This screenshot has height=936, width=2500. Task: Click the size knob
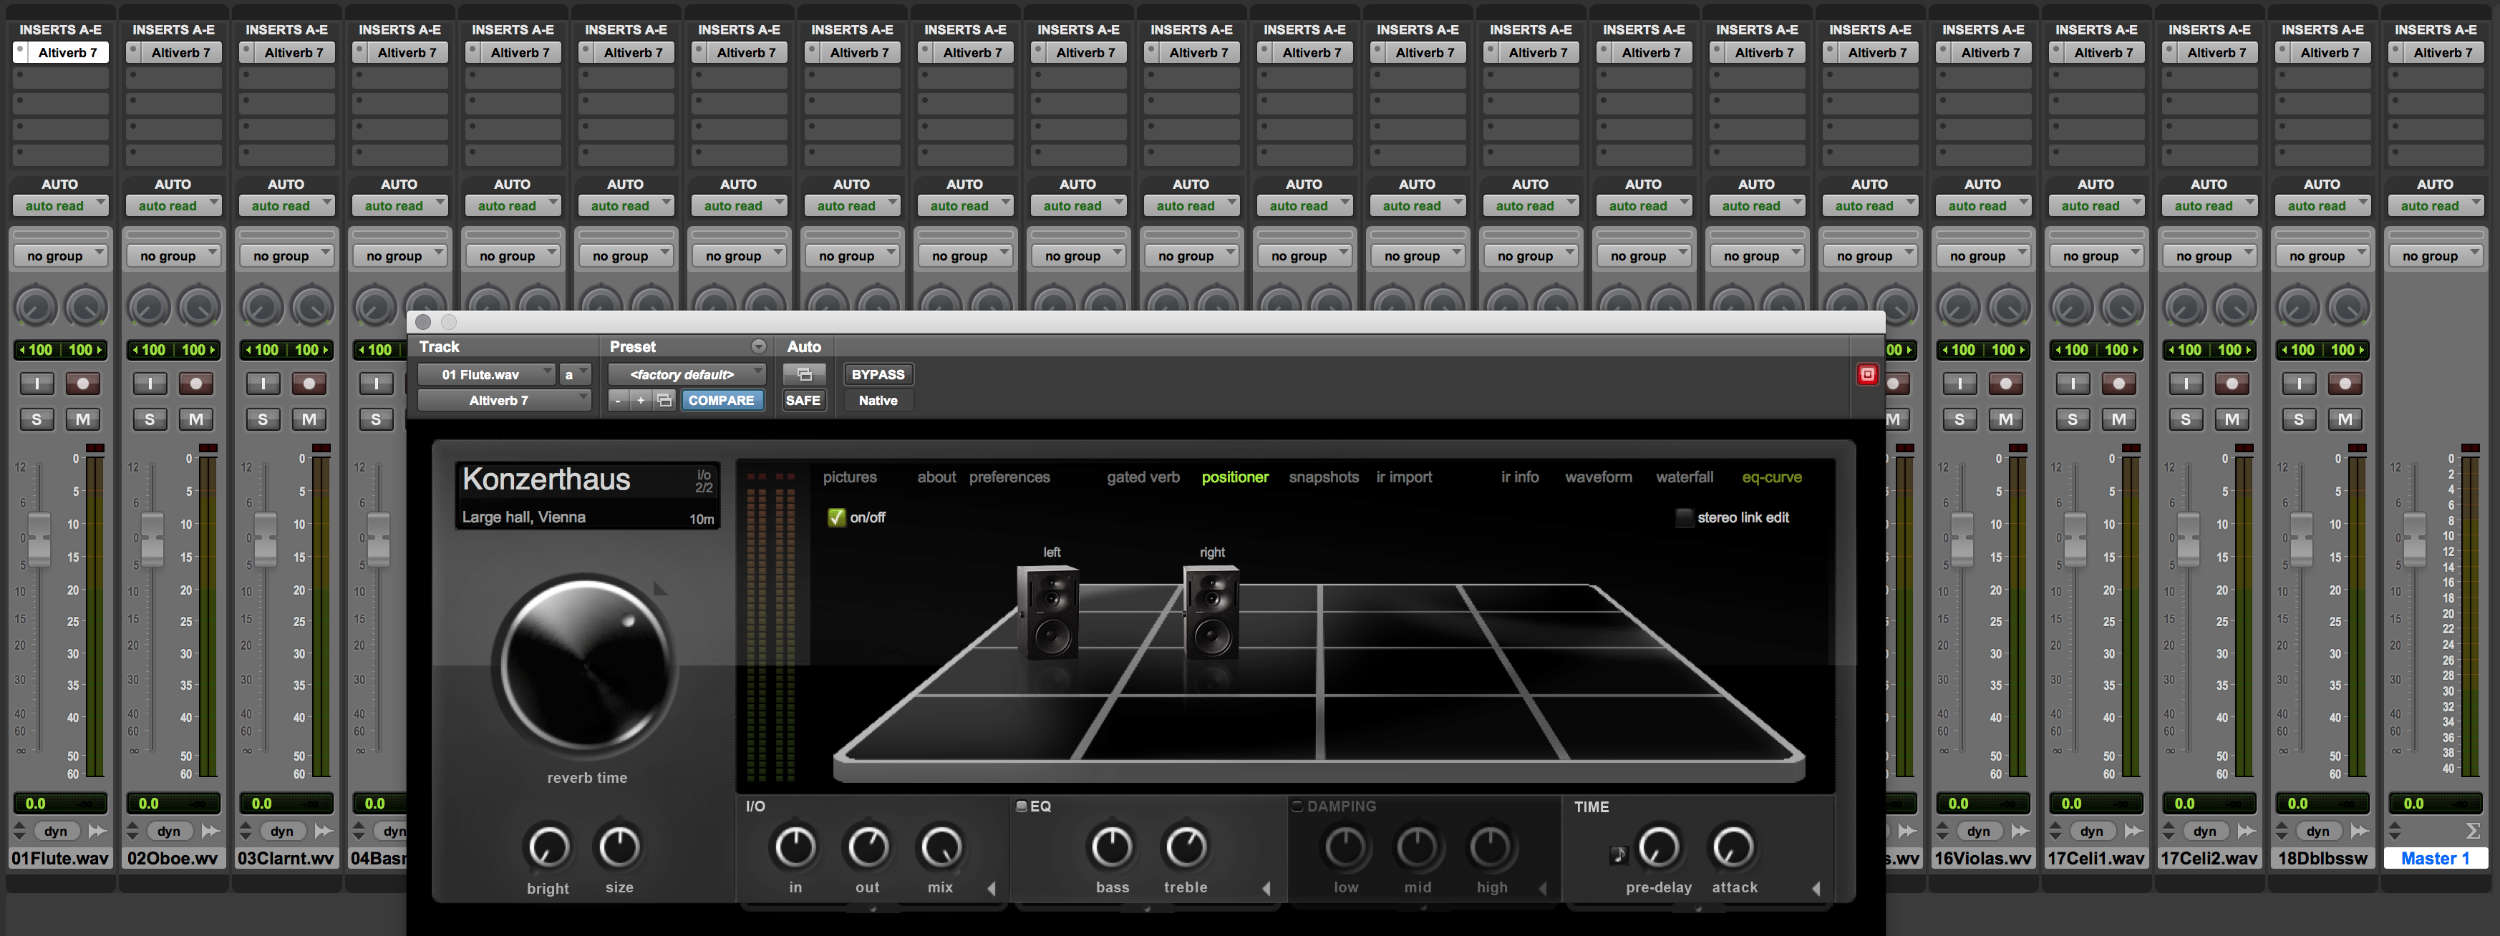(x=619, y=847)
